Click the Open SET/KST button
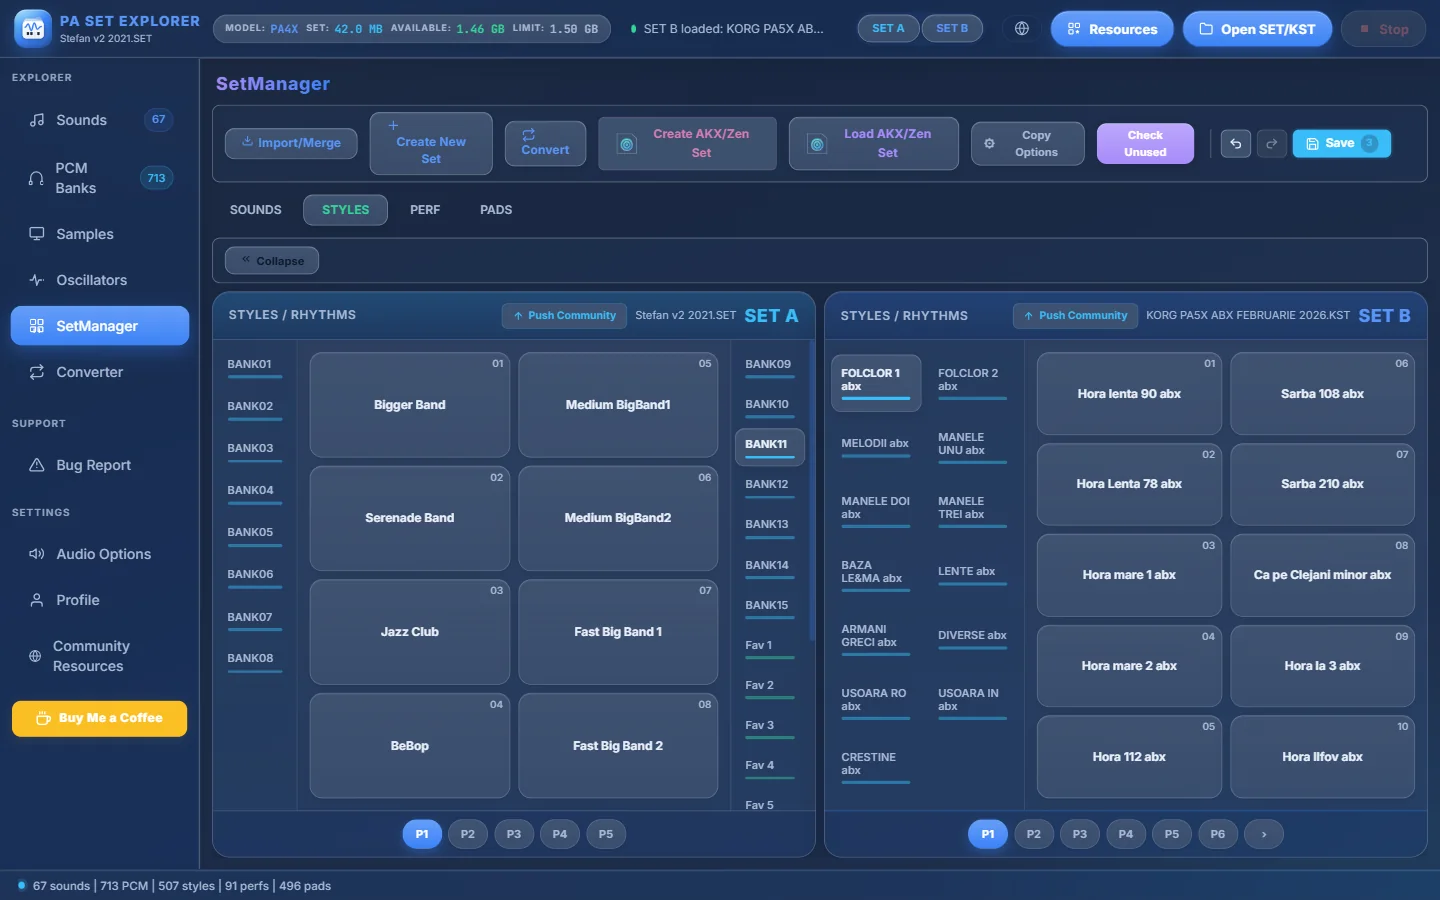This screenshot has height=900, width=1440. click(1258, 29)
